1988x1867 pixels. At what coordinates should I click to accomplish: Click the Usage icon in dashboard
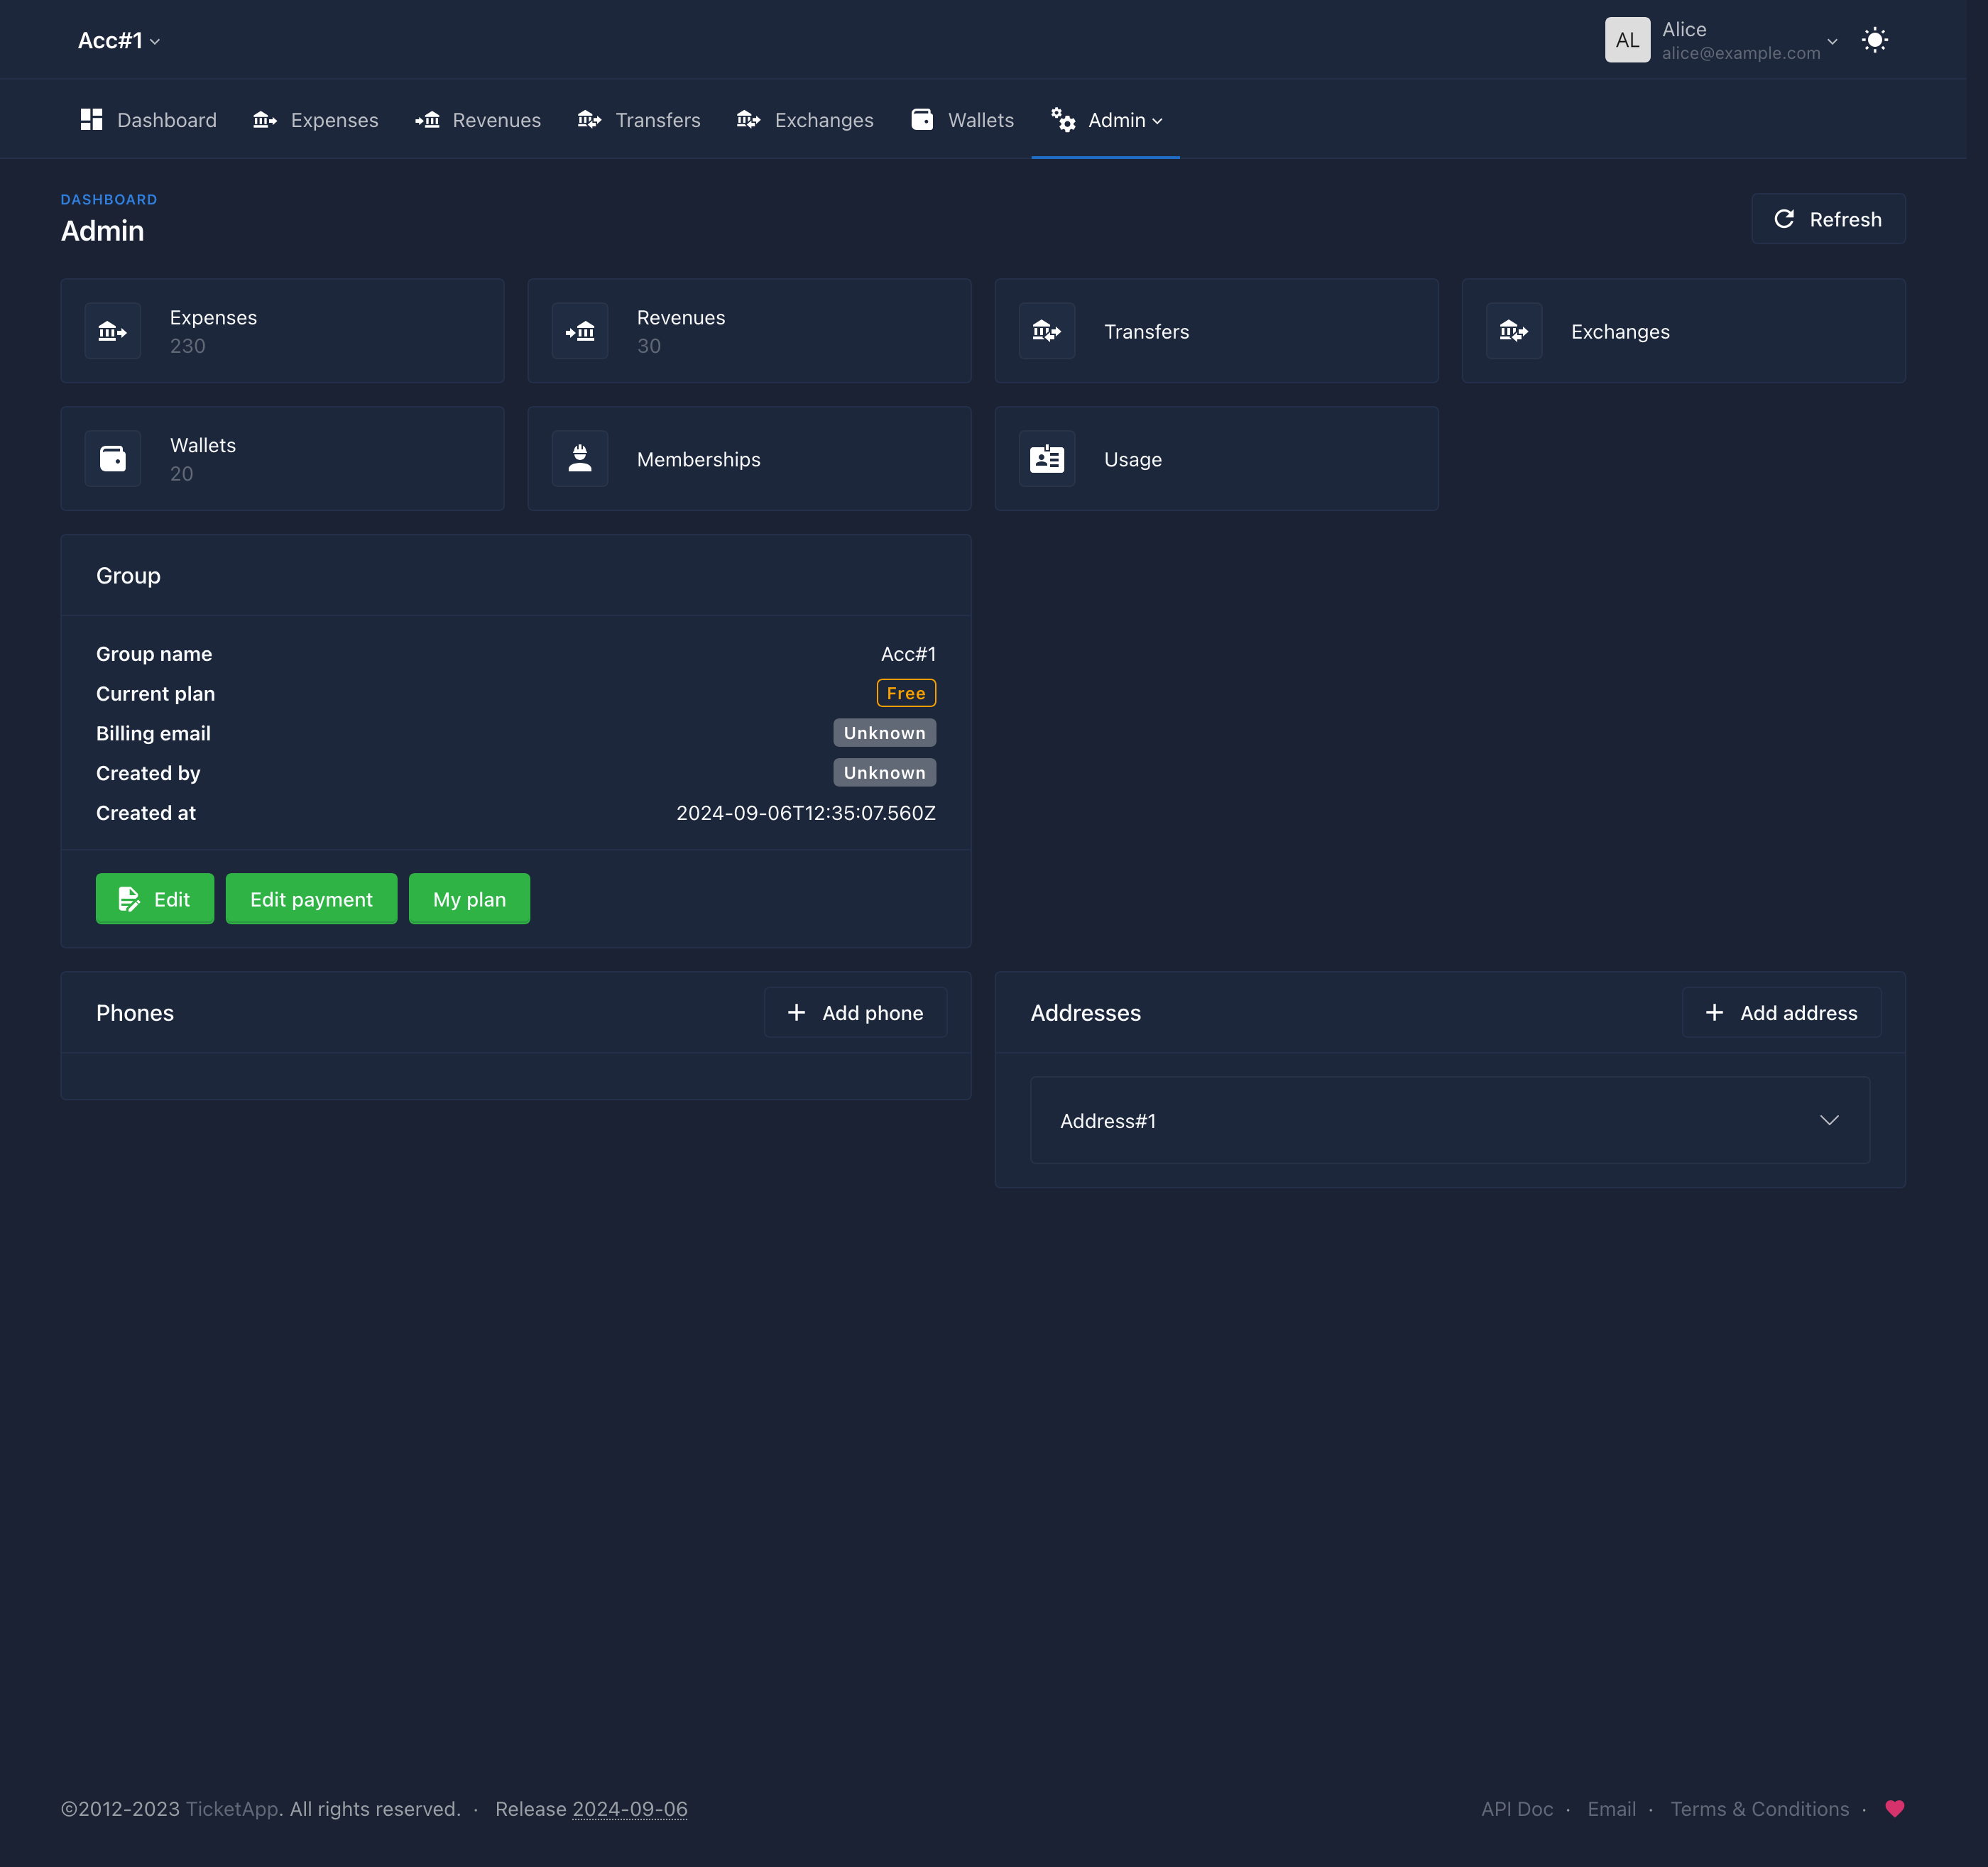pos(1047,458)
